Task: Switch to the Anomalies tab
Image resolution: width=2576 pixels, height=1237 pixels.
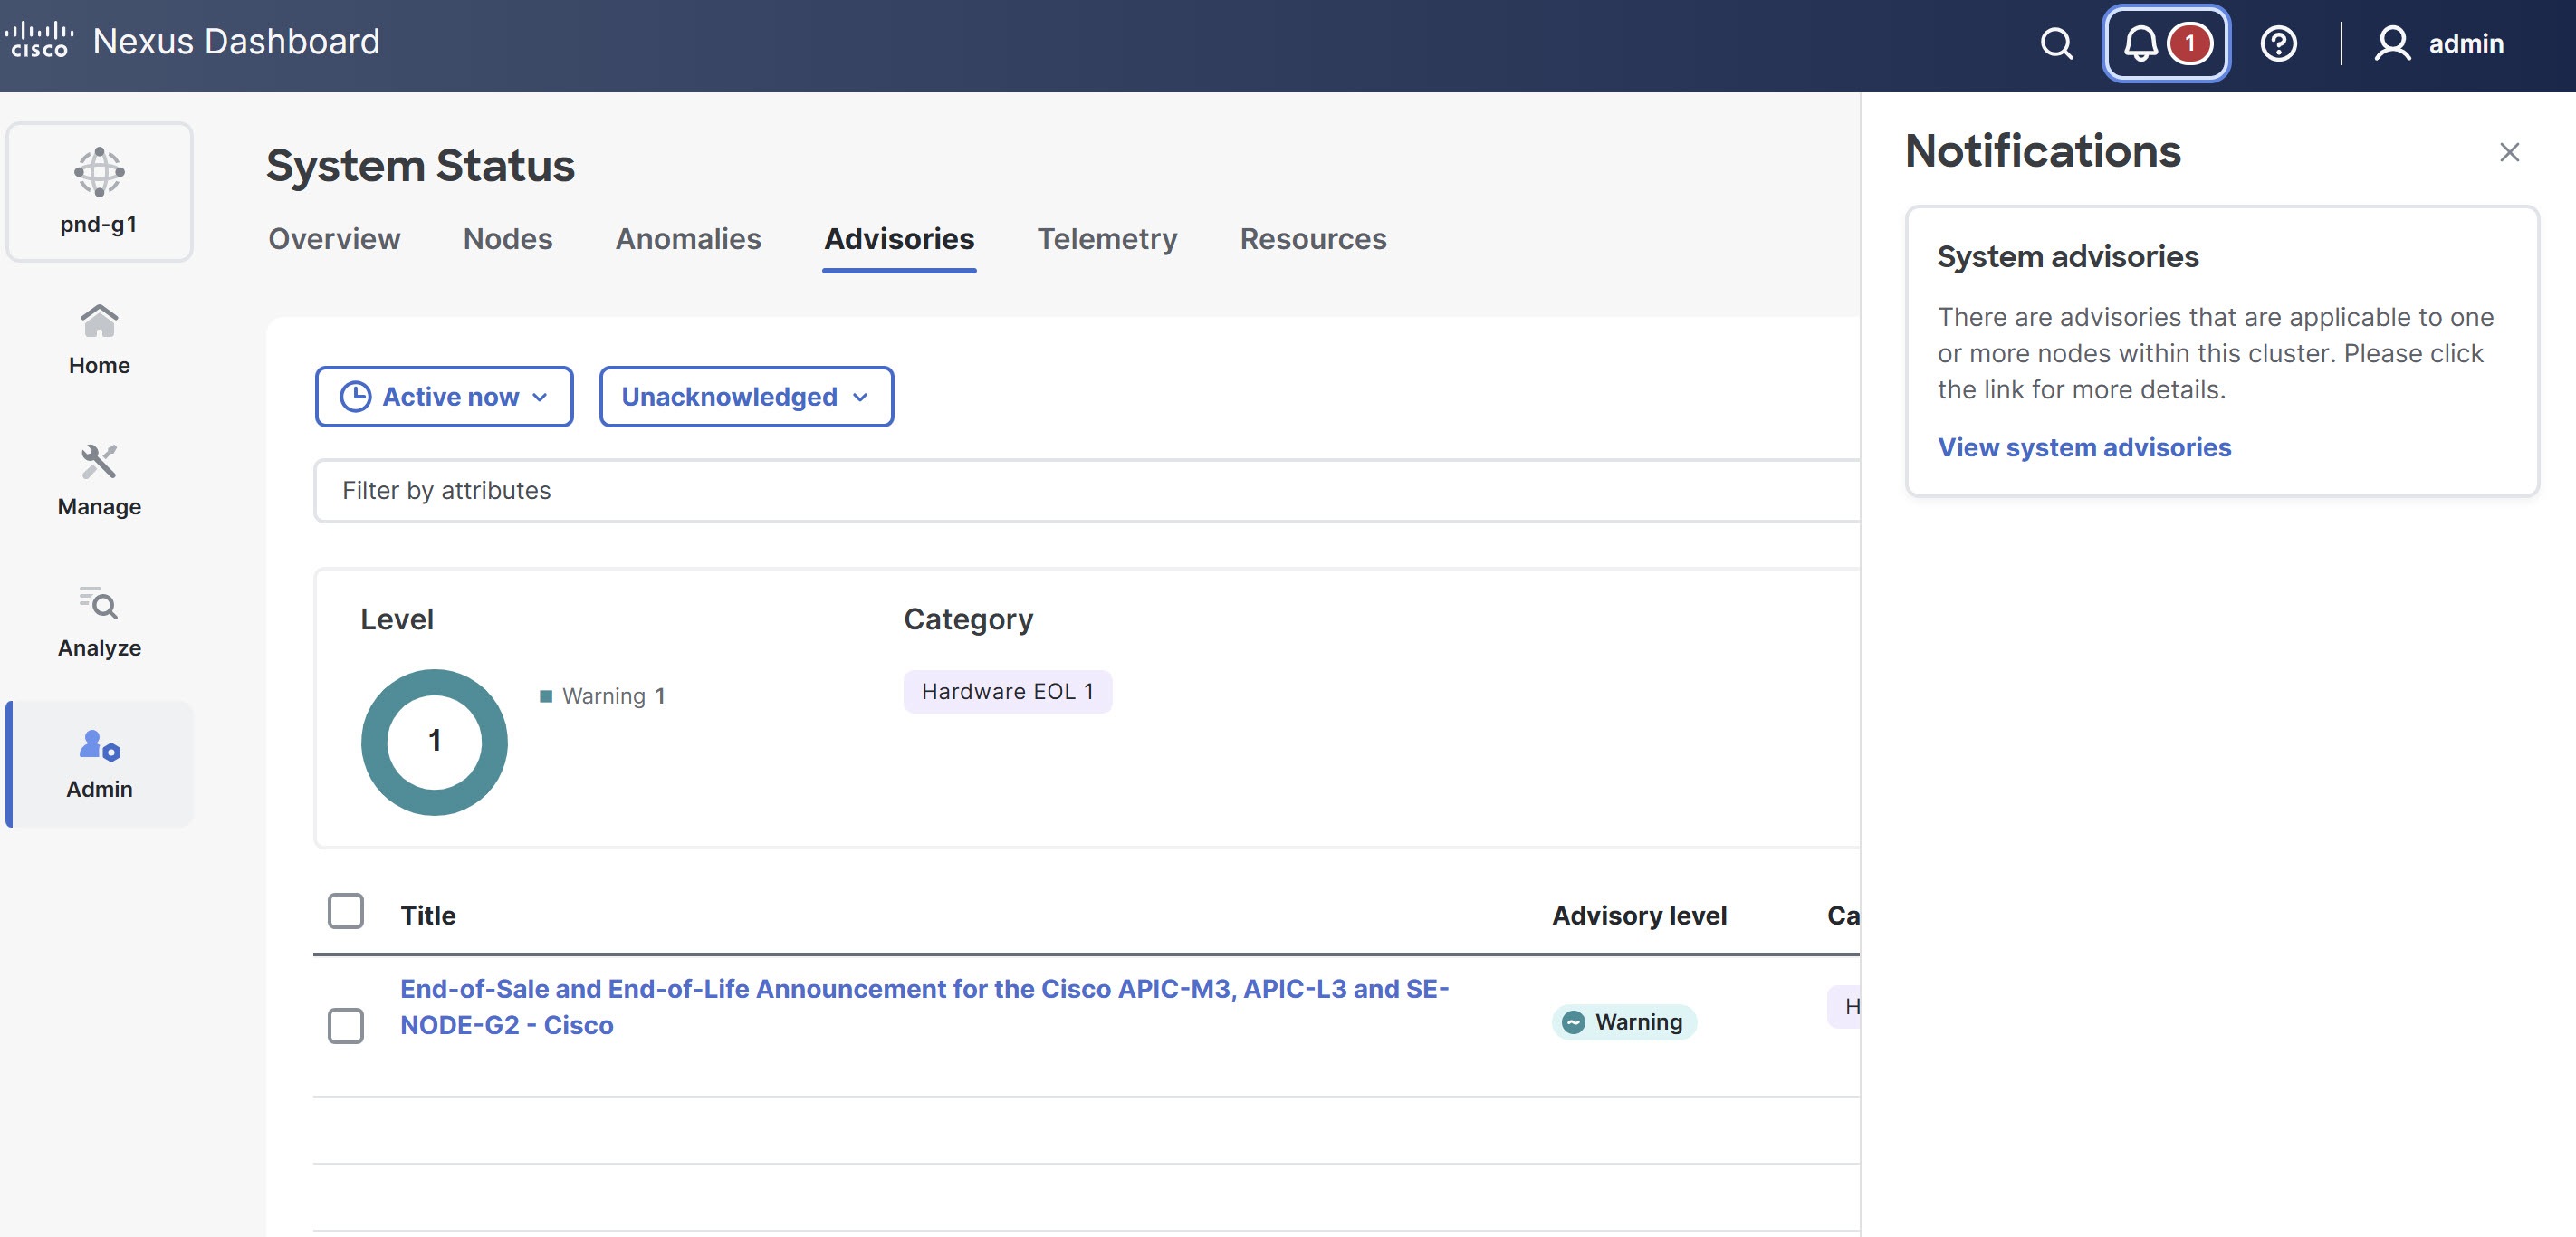Action: pyautogui.click(x=688, y=239)
